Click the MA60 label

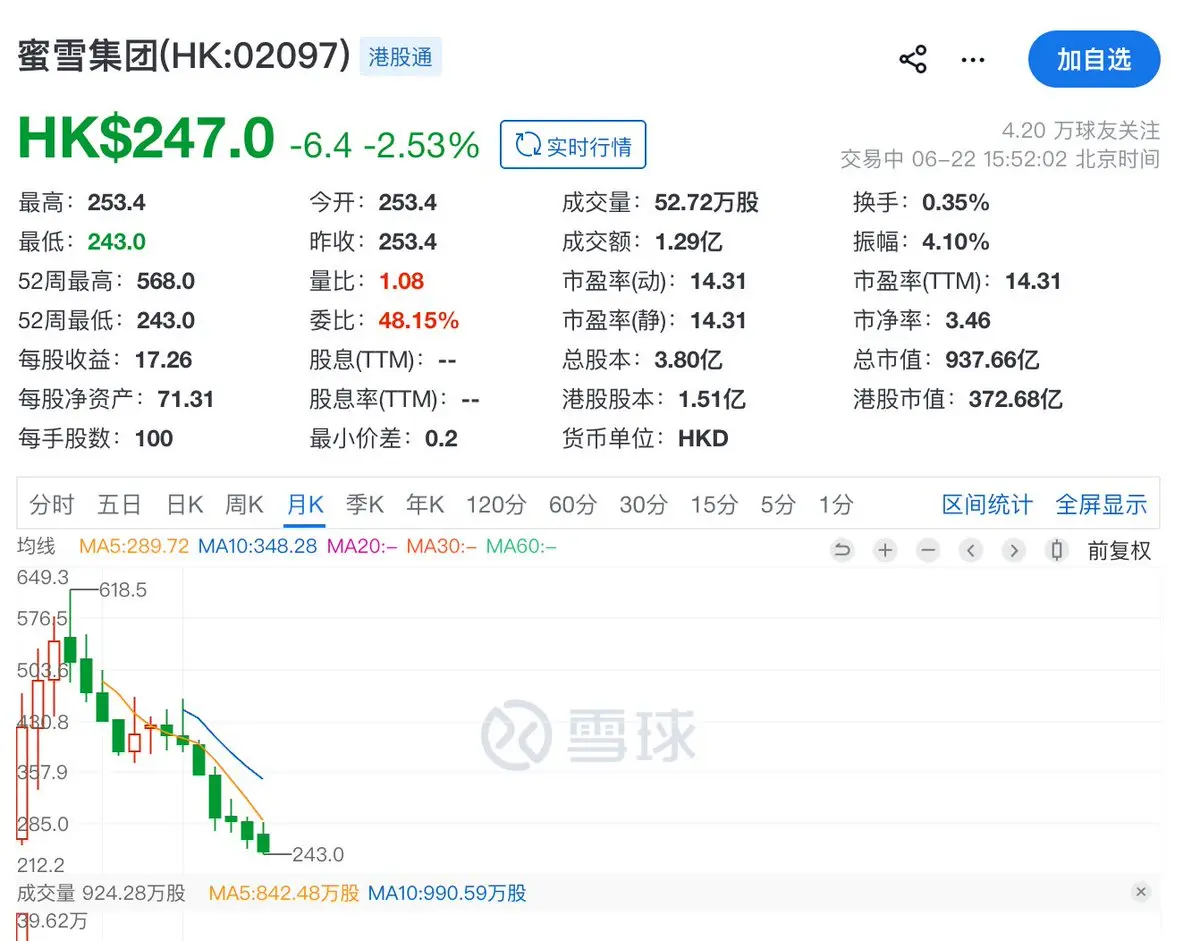coord(521,546)
